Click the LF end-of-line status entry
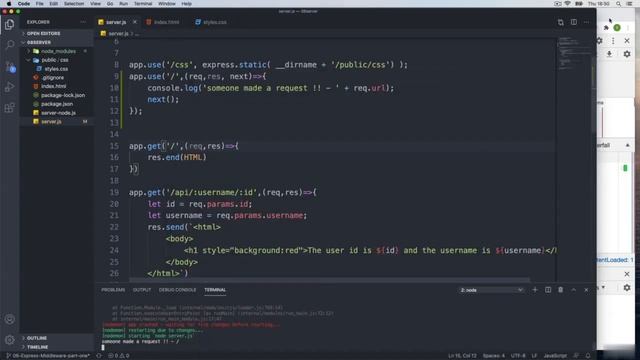Screen dimensions: 640x360 (534, 356)
